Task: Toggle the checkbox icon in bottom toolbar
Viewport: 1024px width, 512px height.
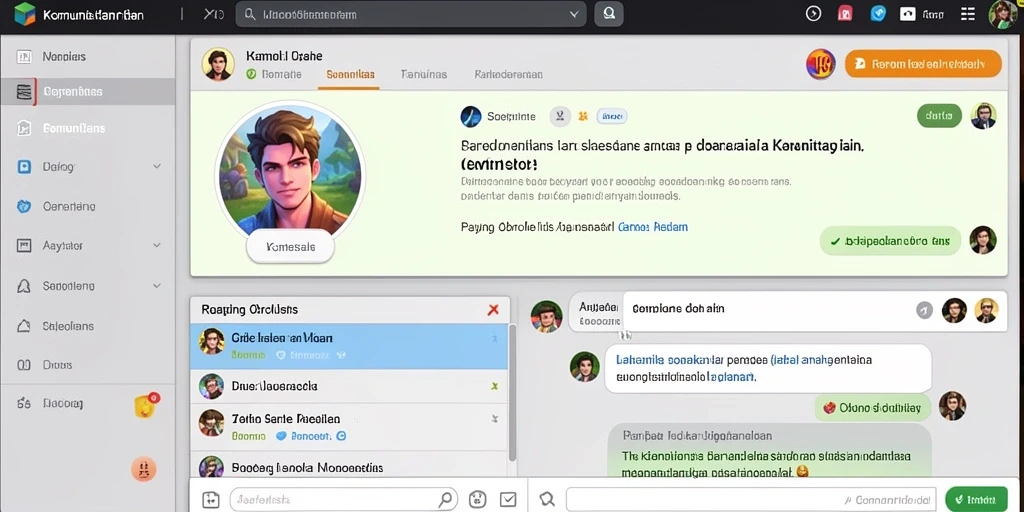Action: 507,500
